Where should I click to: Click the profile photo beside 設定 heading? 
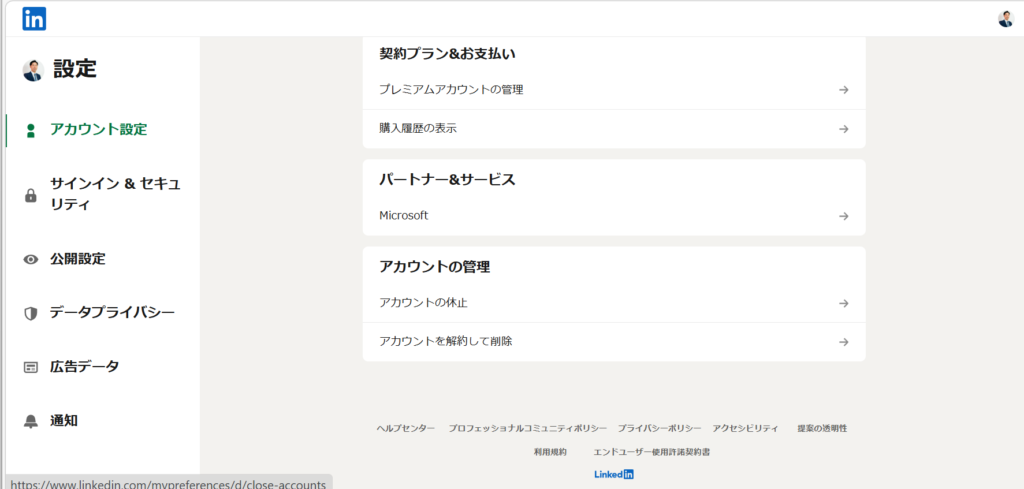coord(33,70)
